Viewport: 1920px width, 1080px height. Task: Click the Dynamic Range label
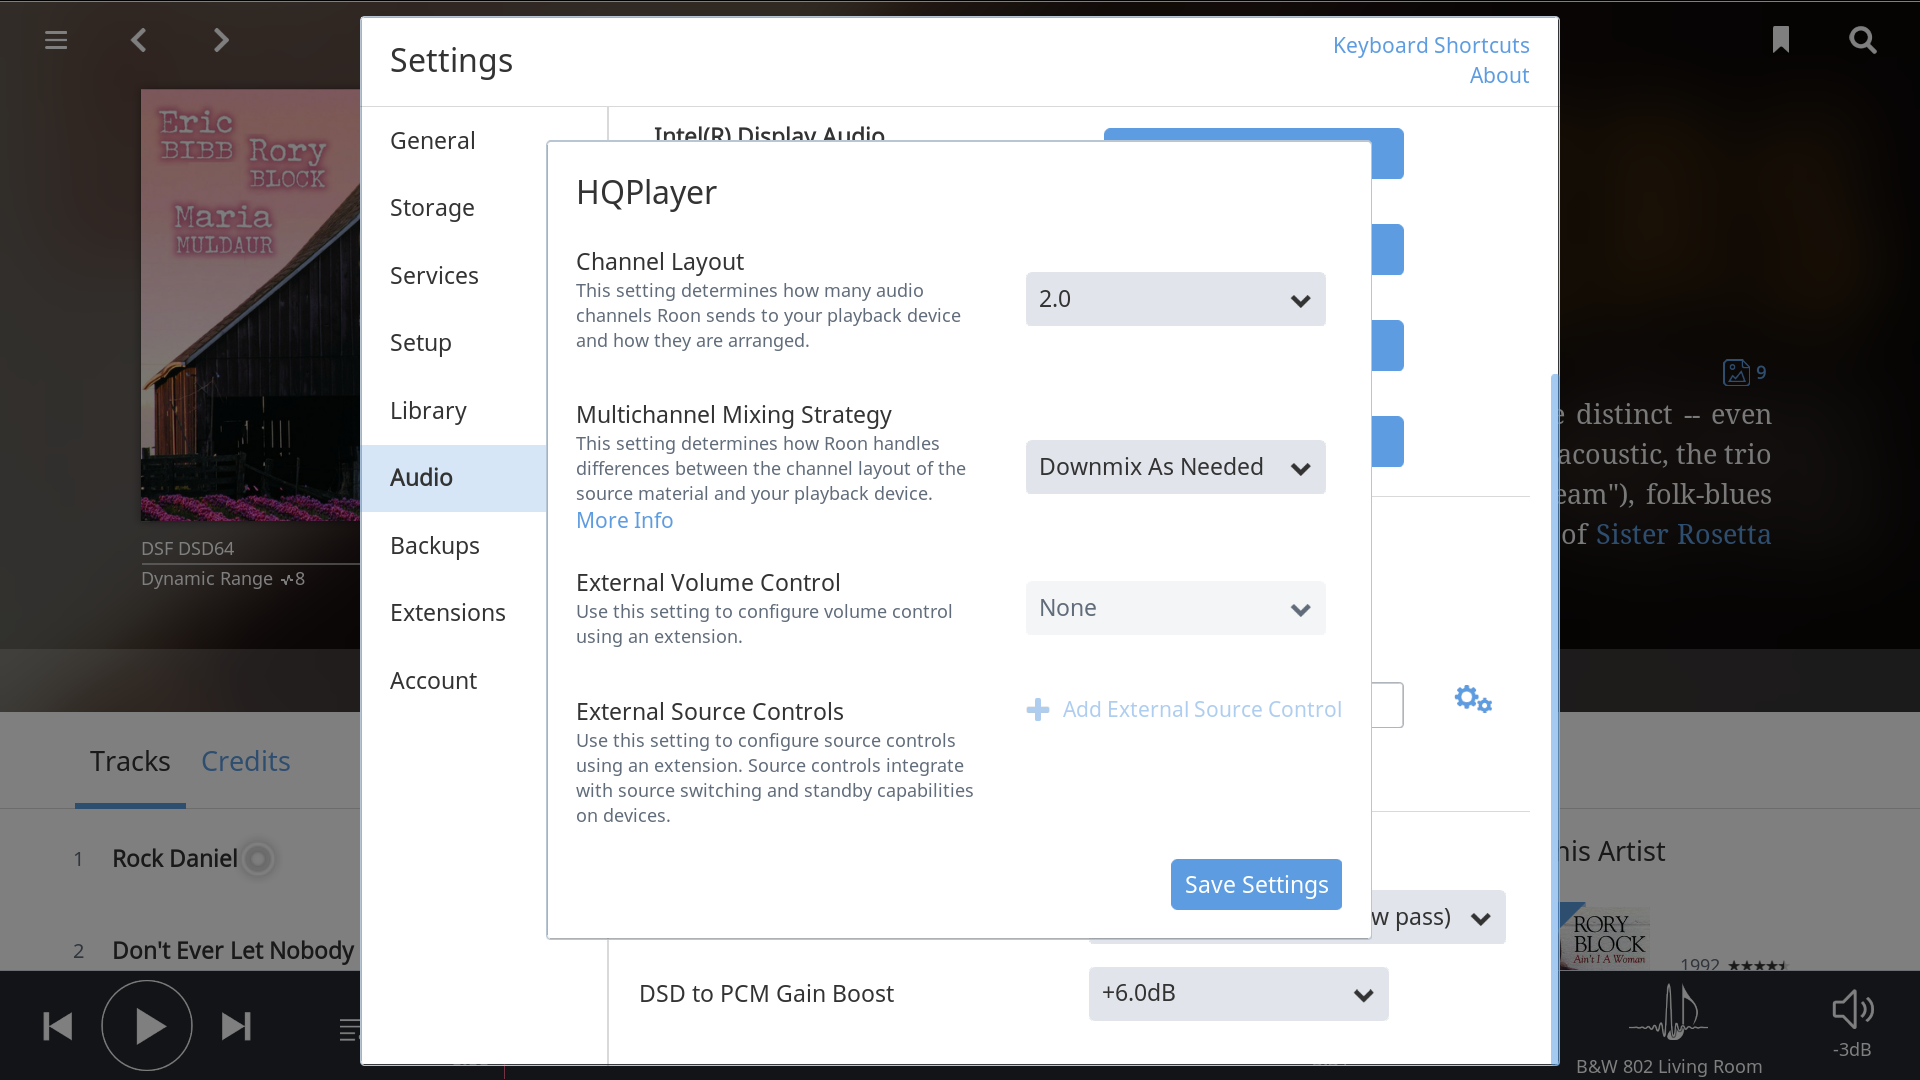[x=207, y=579]
